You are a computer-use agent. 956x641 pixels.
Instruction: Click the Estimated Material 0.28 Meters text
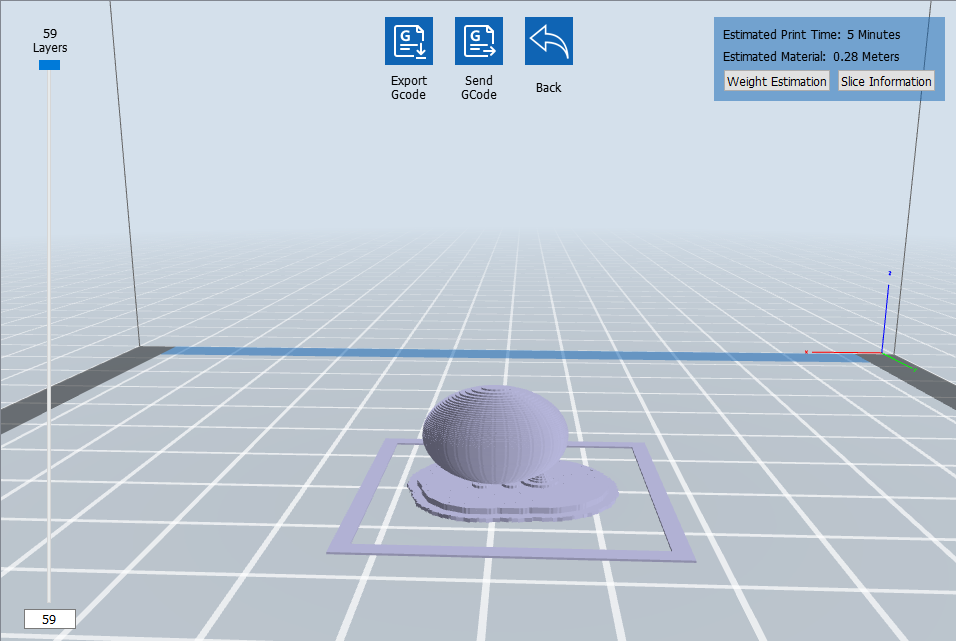(811, 57)
